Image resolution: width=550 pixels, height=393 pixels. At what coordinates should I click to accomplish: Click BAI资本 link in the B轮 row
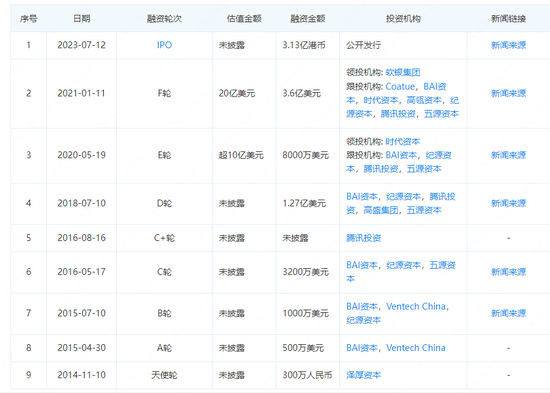362,306
